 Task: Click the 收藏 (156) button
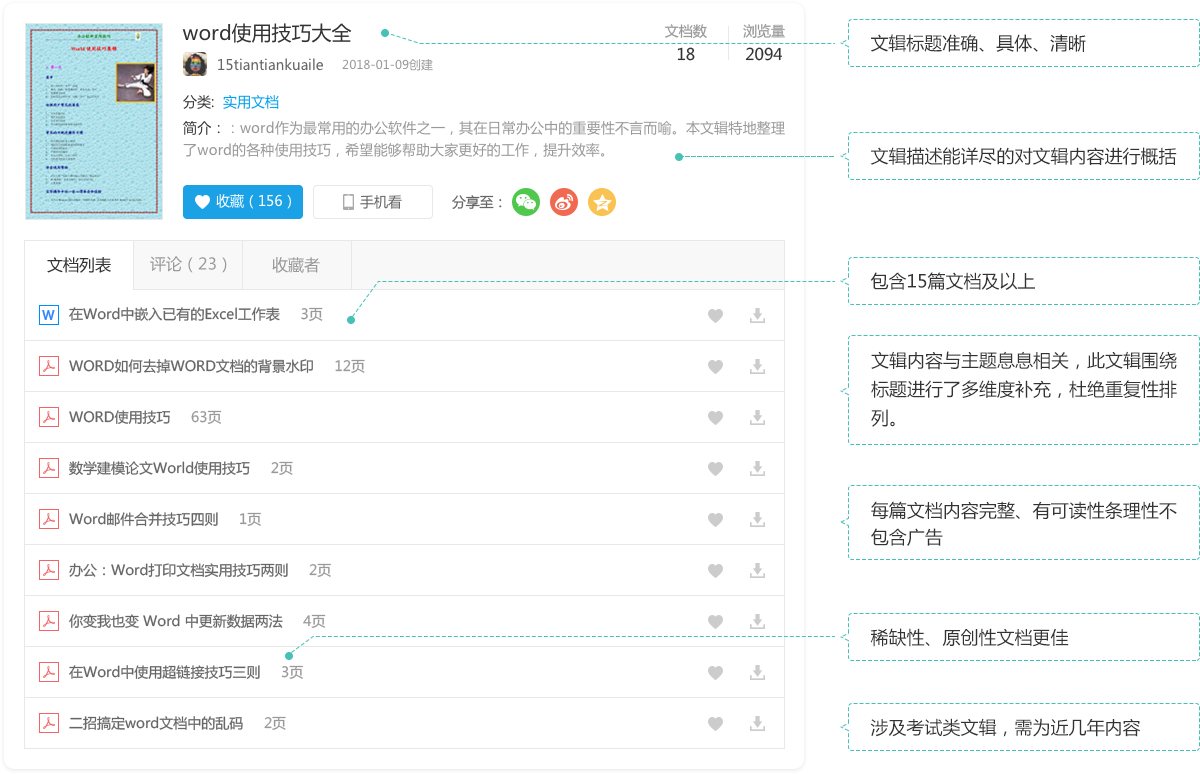(x=243, y=202)
